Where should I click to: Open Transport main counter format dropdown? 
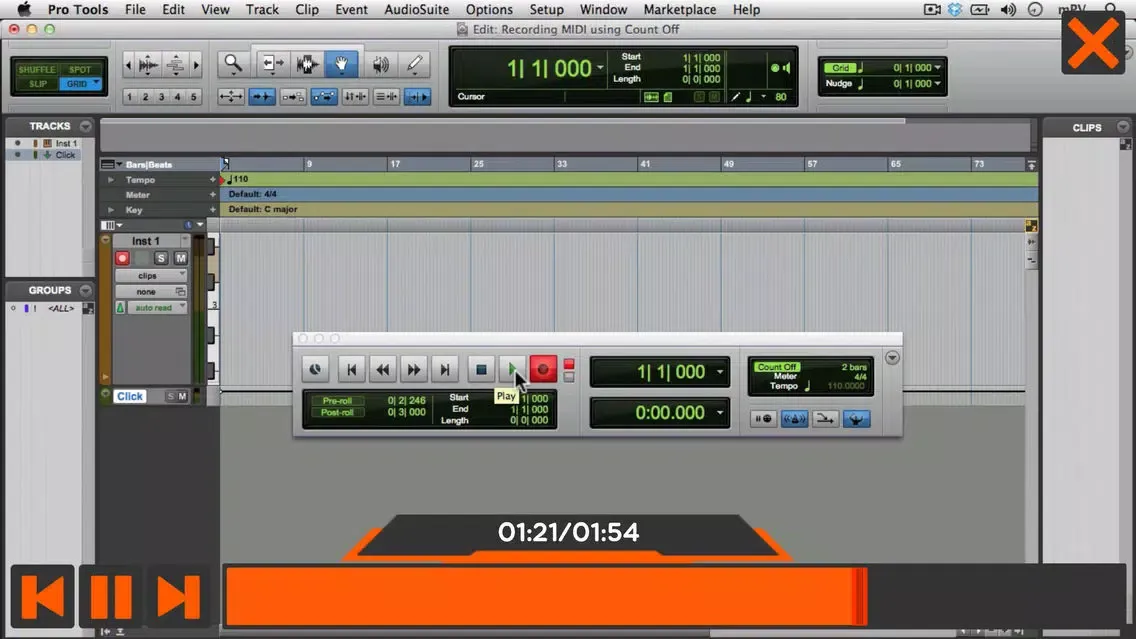[720, 372]
